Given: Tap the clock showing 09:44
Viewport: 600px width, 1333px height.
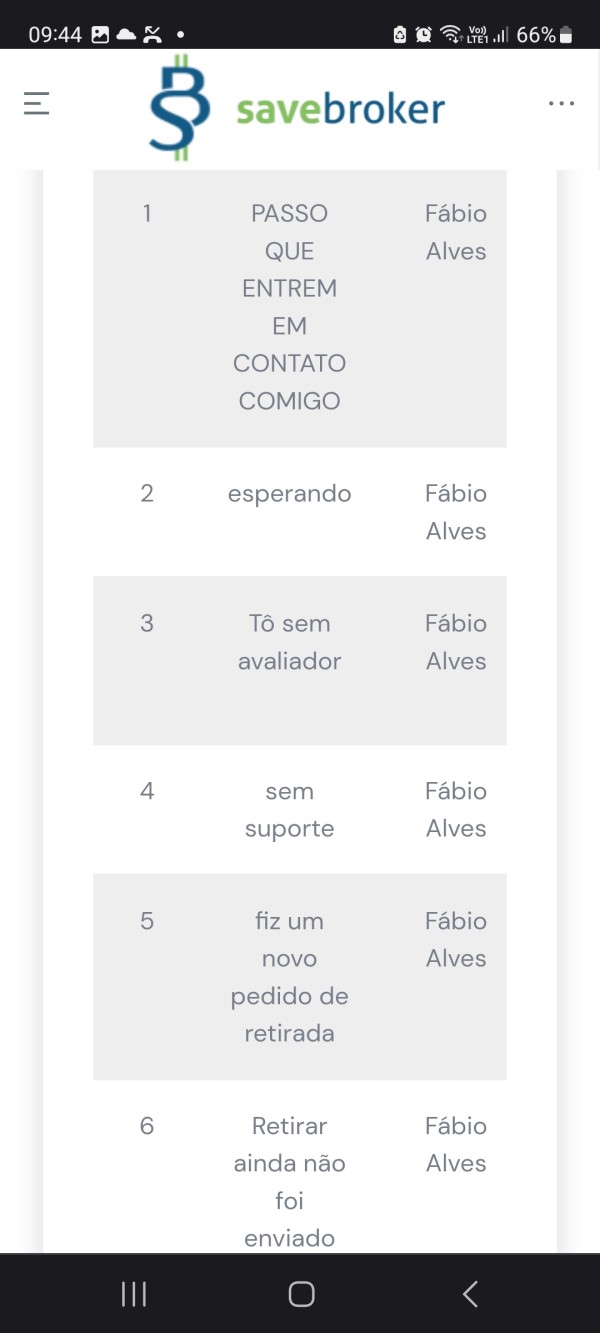Looking at the screenshot, I should (55, 35).
